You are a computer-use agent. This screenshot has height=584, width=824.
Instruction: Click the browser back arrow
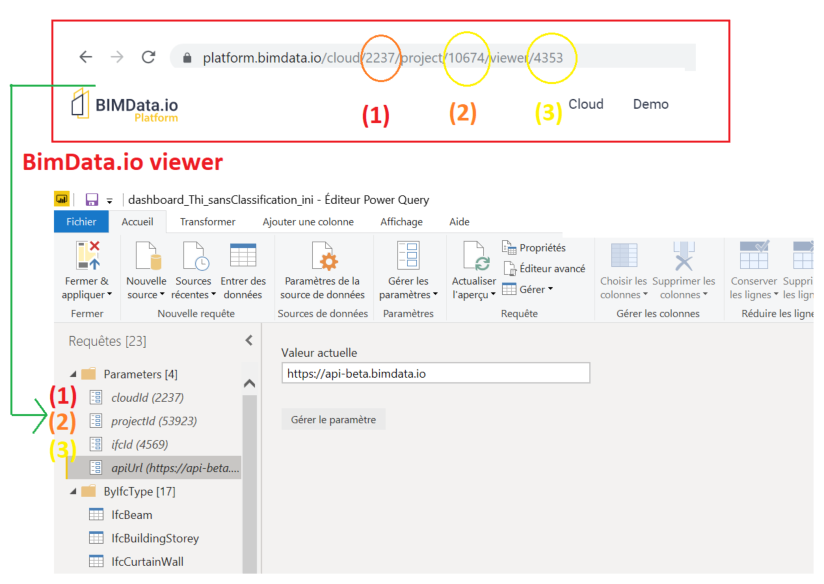click(x=86, y=57)
